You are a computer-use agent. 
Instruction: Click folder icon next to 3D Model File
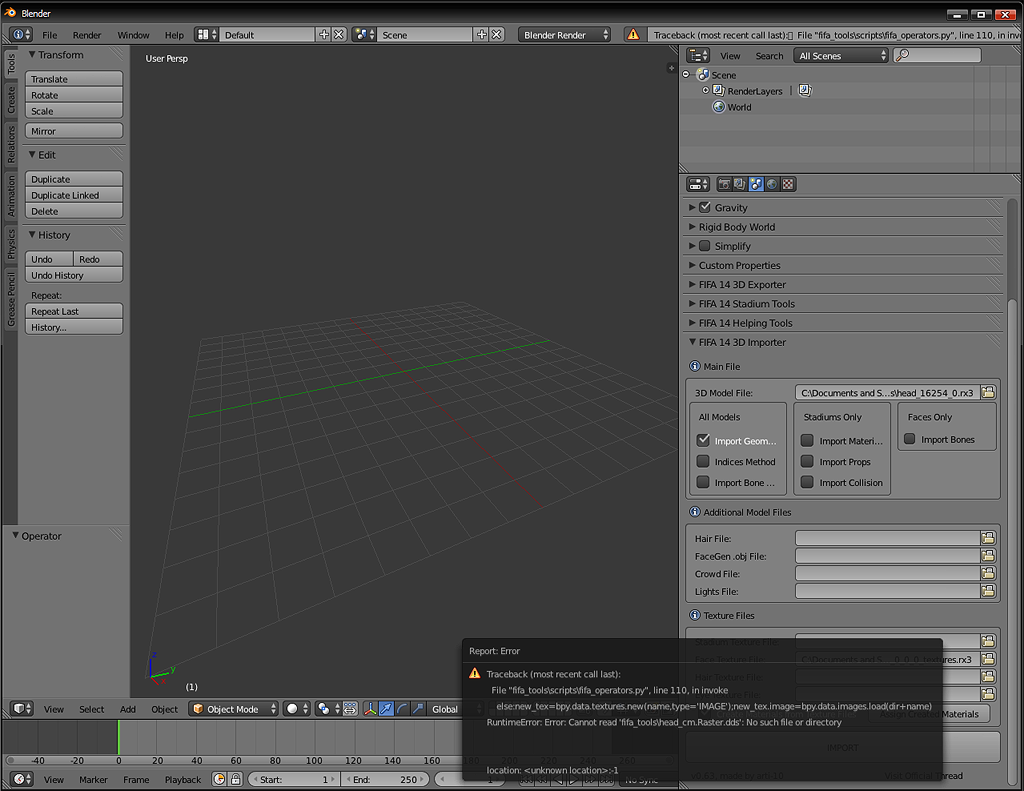point(988,392)
